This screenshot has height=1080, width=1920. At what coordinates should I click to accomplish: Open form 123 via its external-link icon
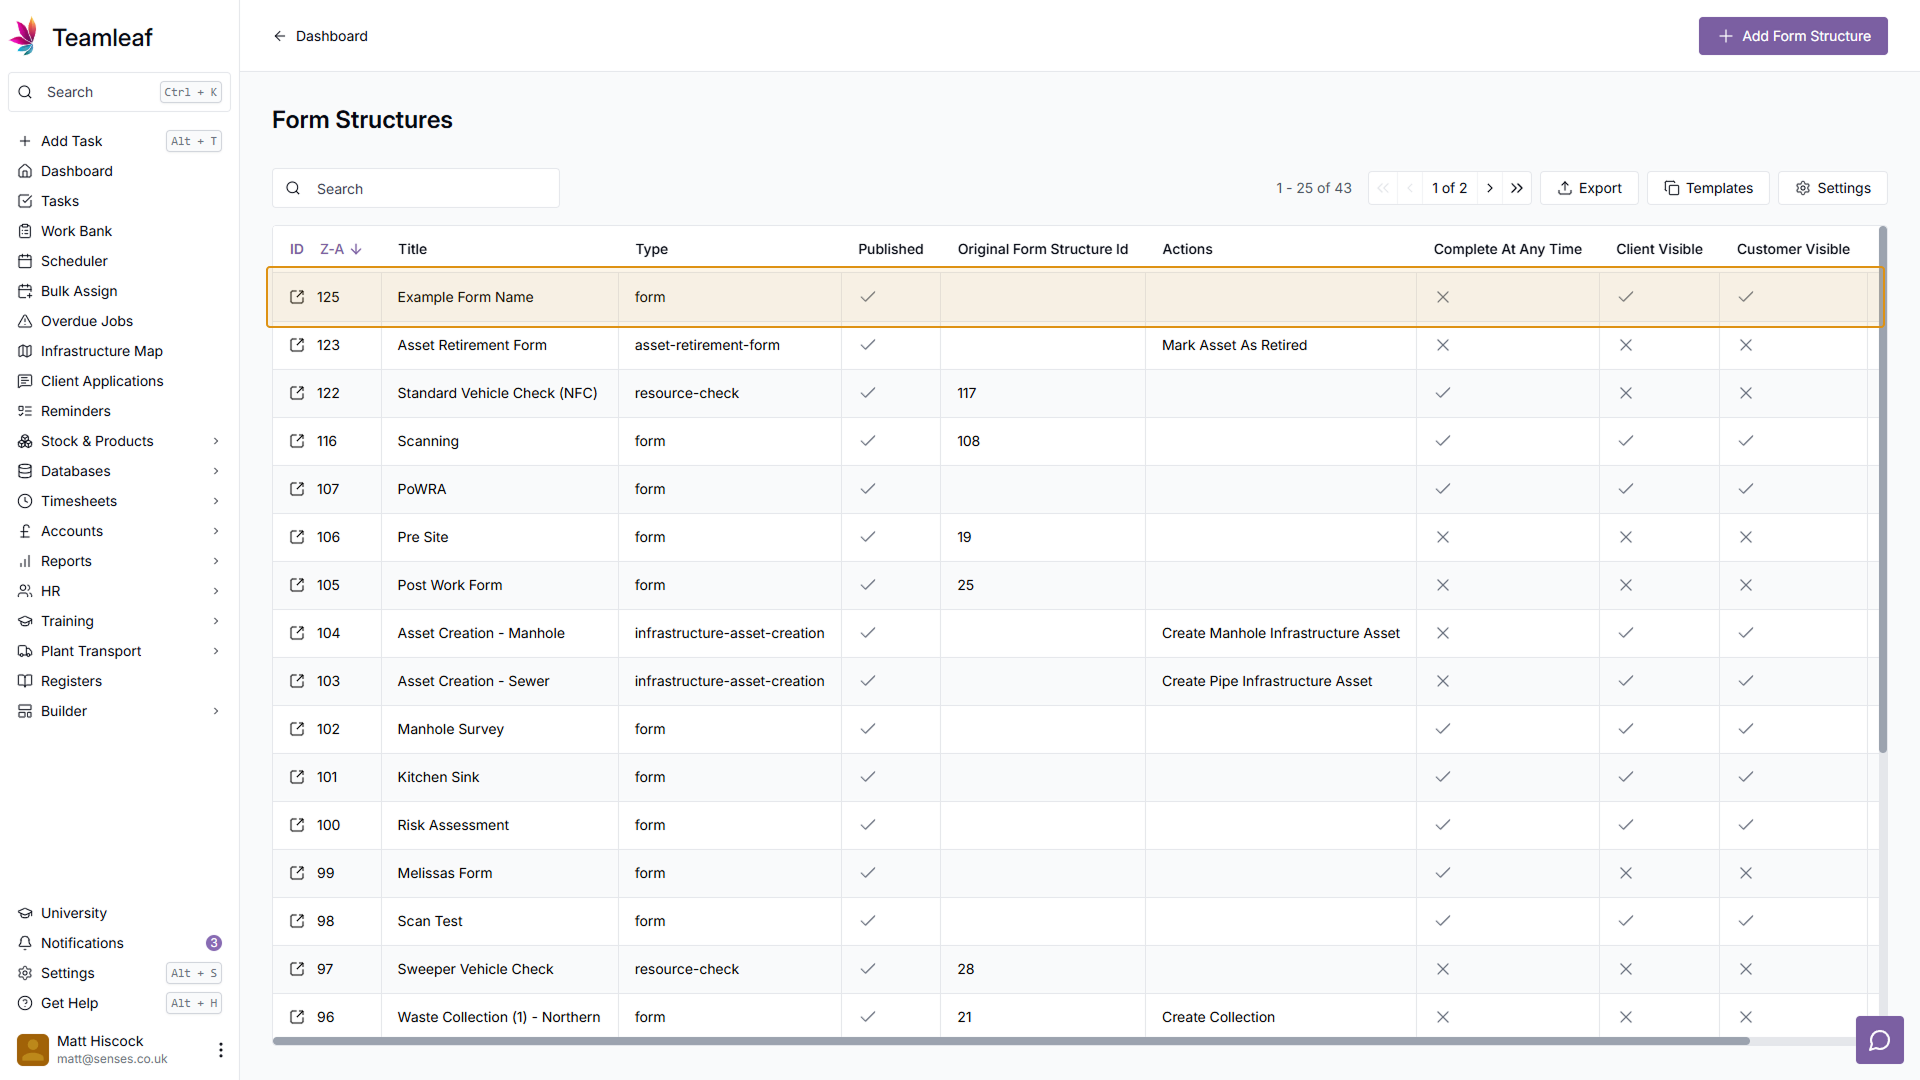[297, 345]
